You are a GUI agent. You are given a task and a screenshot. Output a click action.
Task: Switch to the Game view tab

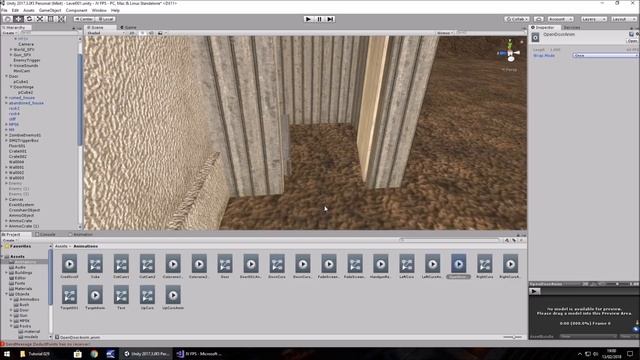pyautogui.click(x=129, y=27)
